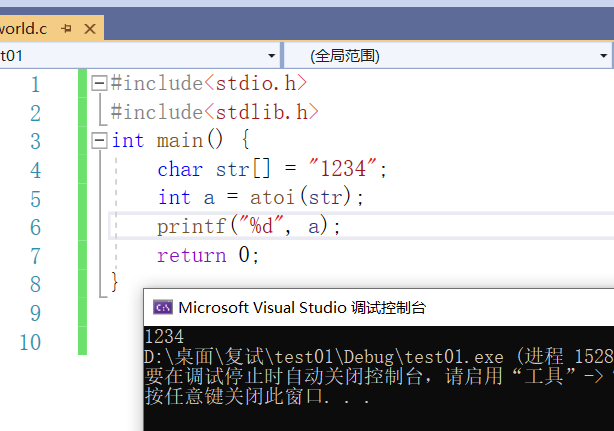Collapse the main function on line 3
This screenshot has height=431, width=614.
click(99, 140)
